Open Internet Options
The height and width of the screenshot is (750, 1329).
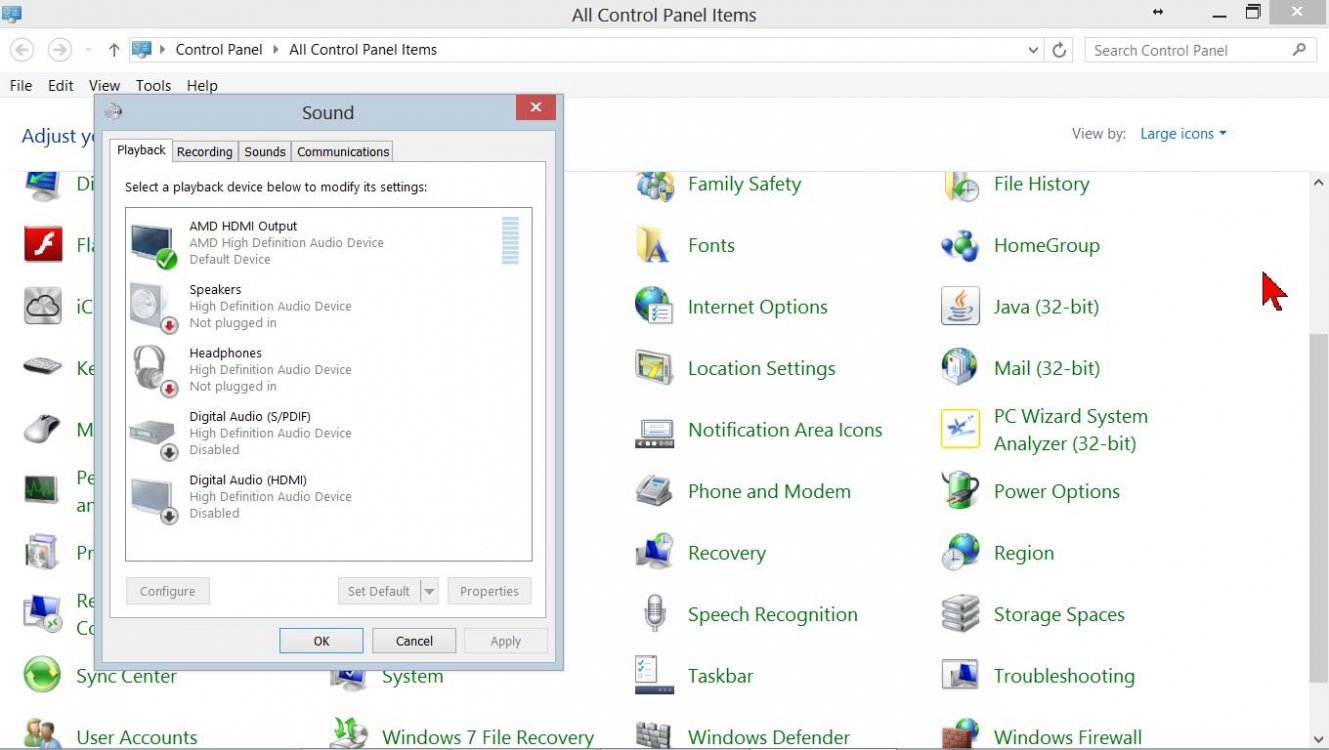(x=757, y=307)
